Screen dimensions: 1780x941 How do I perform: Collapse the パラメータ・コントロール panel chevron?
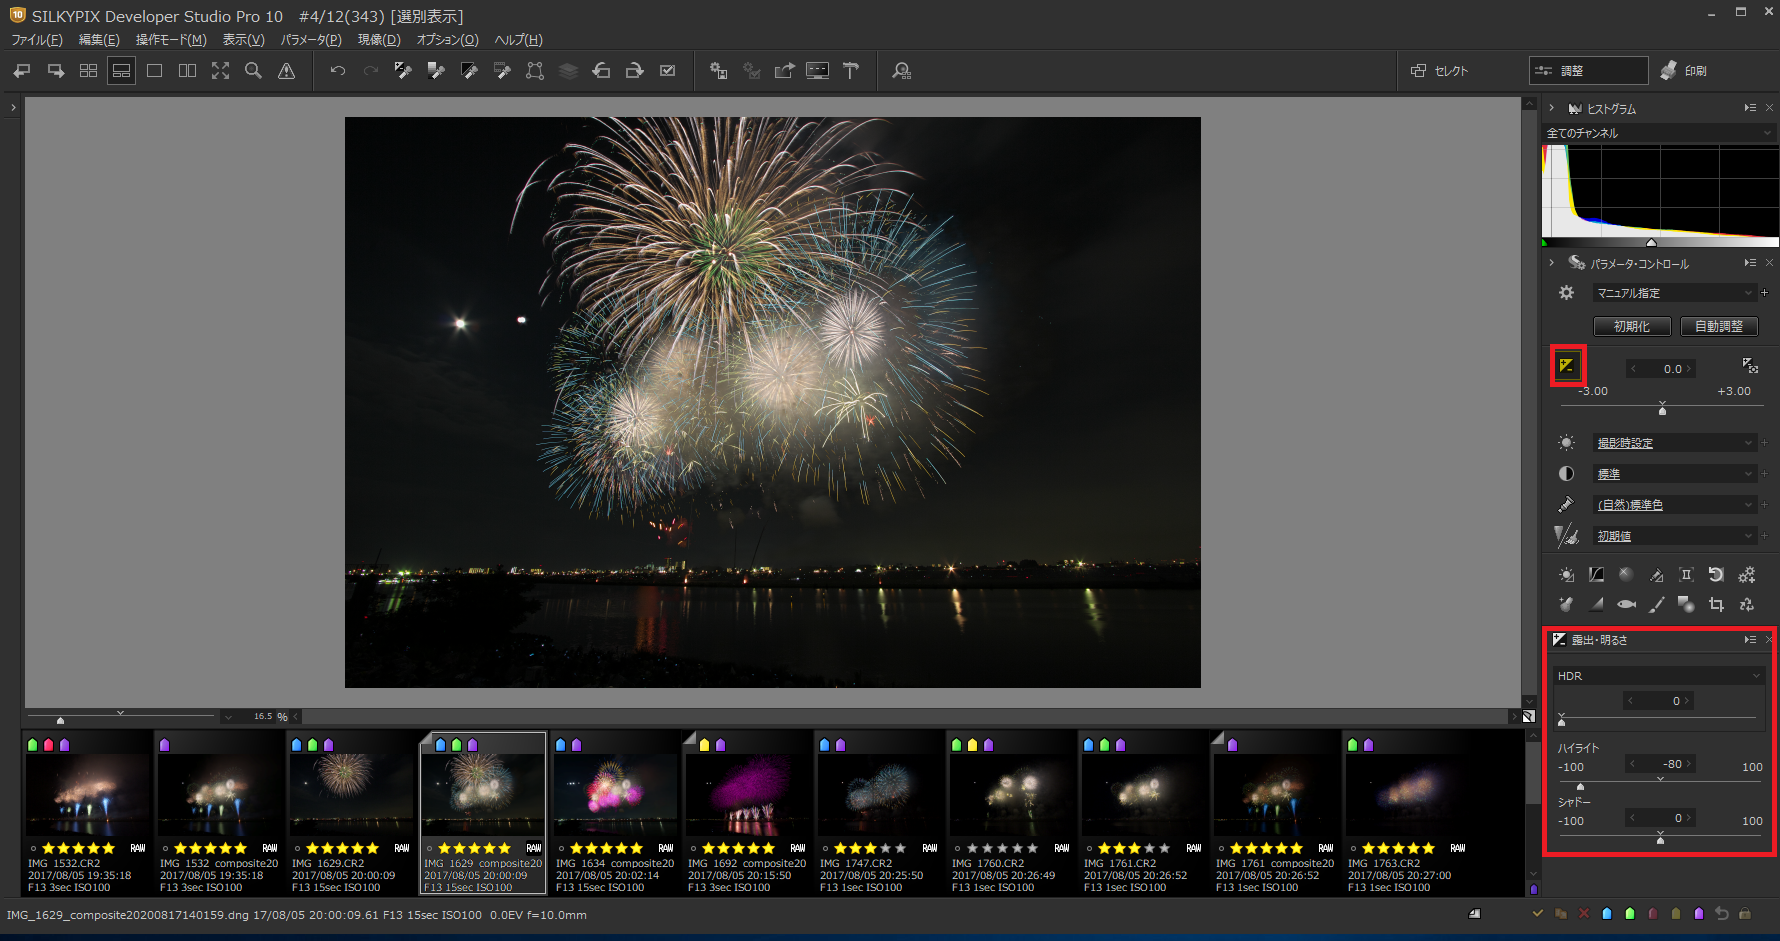pyautogui.click(x=1551, y=263)
